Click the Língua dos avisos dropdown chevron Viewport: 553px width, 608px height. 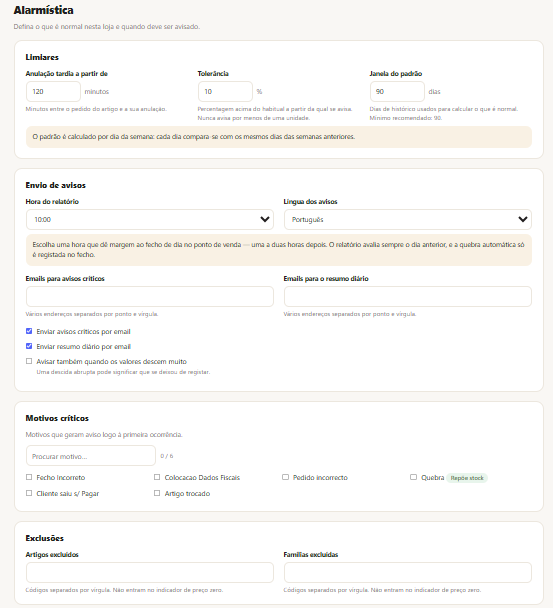pos(523,219)
